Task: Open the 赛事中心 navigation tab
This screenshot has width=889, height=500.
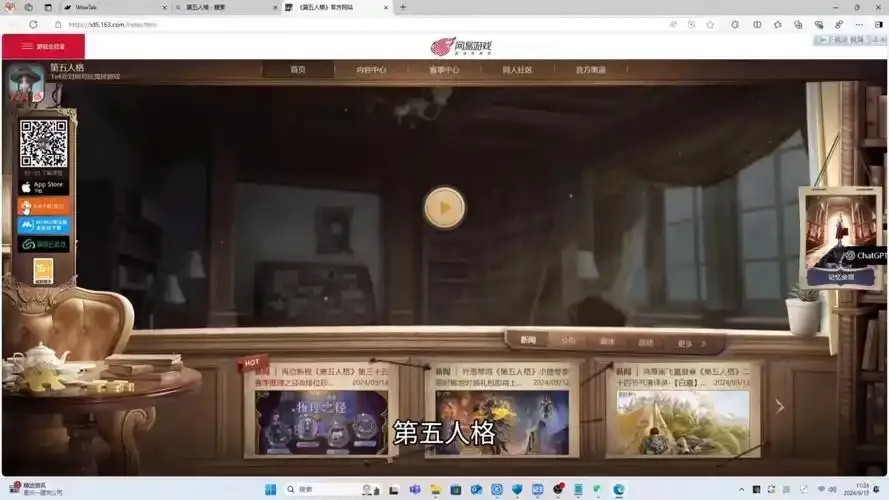Action: click(x=444, y=70)
